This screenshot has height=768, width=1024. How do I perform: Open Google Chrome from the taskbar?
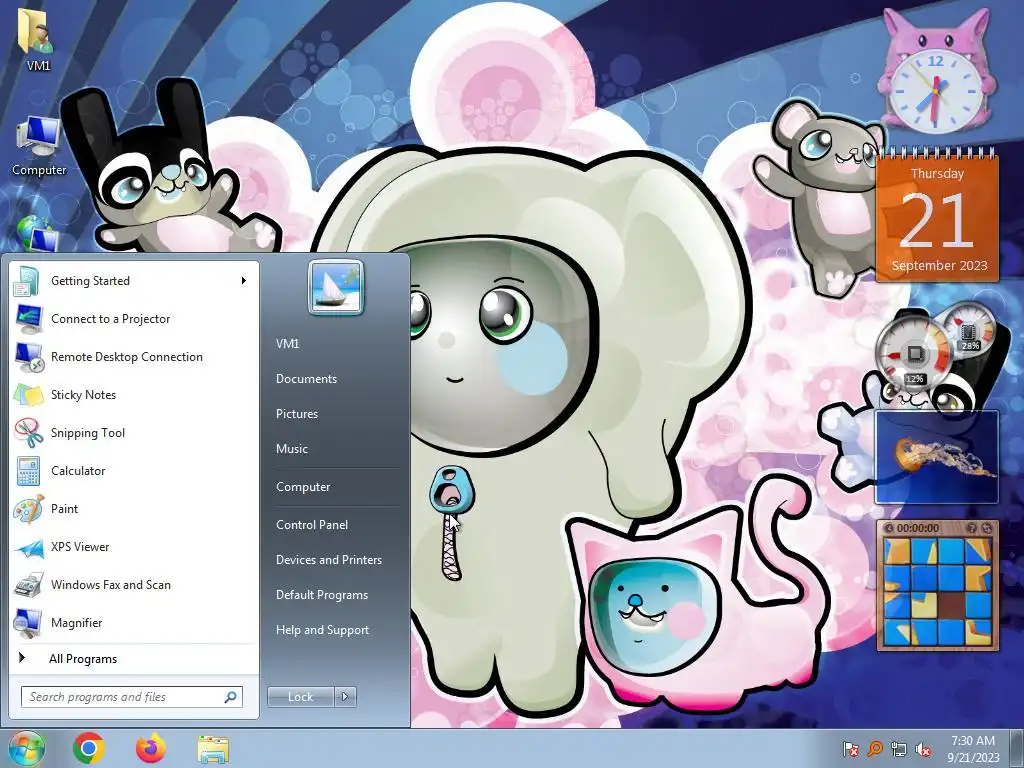[x=89, y=748]
